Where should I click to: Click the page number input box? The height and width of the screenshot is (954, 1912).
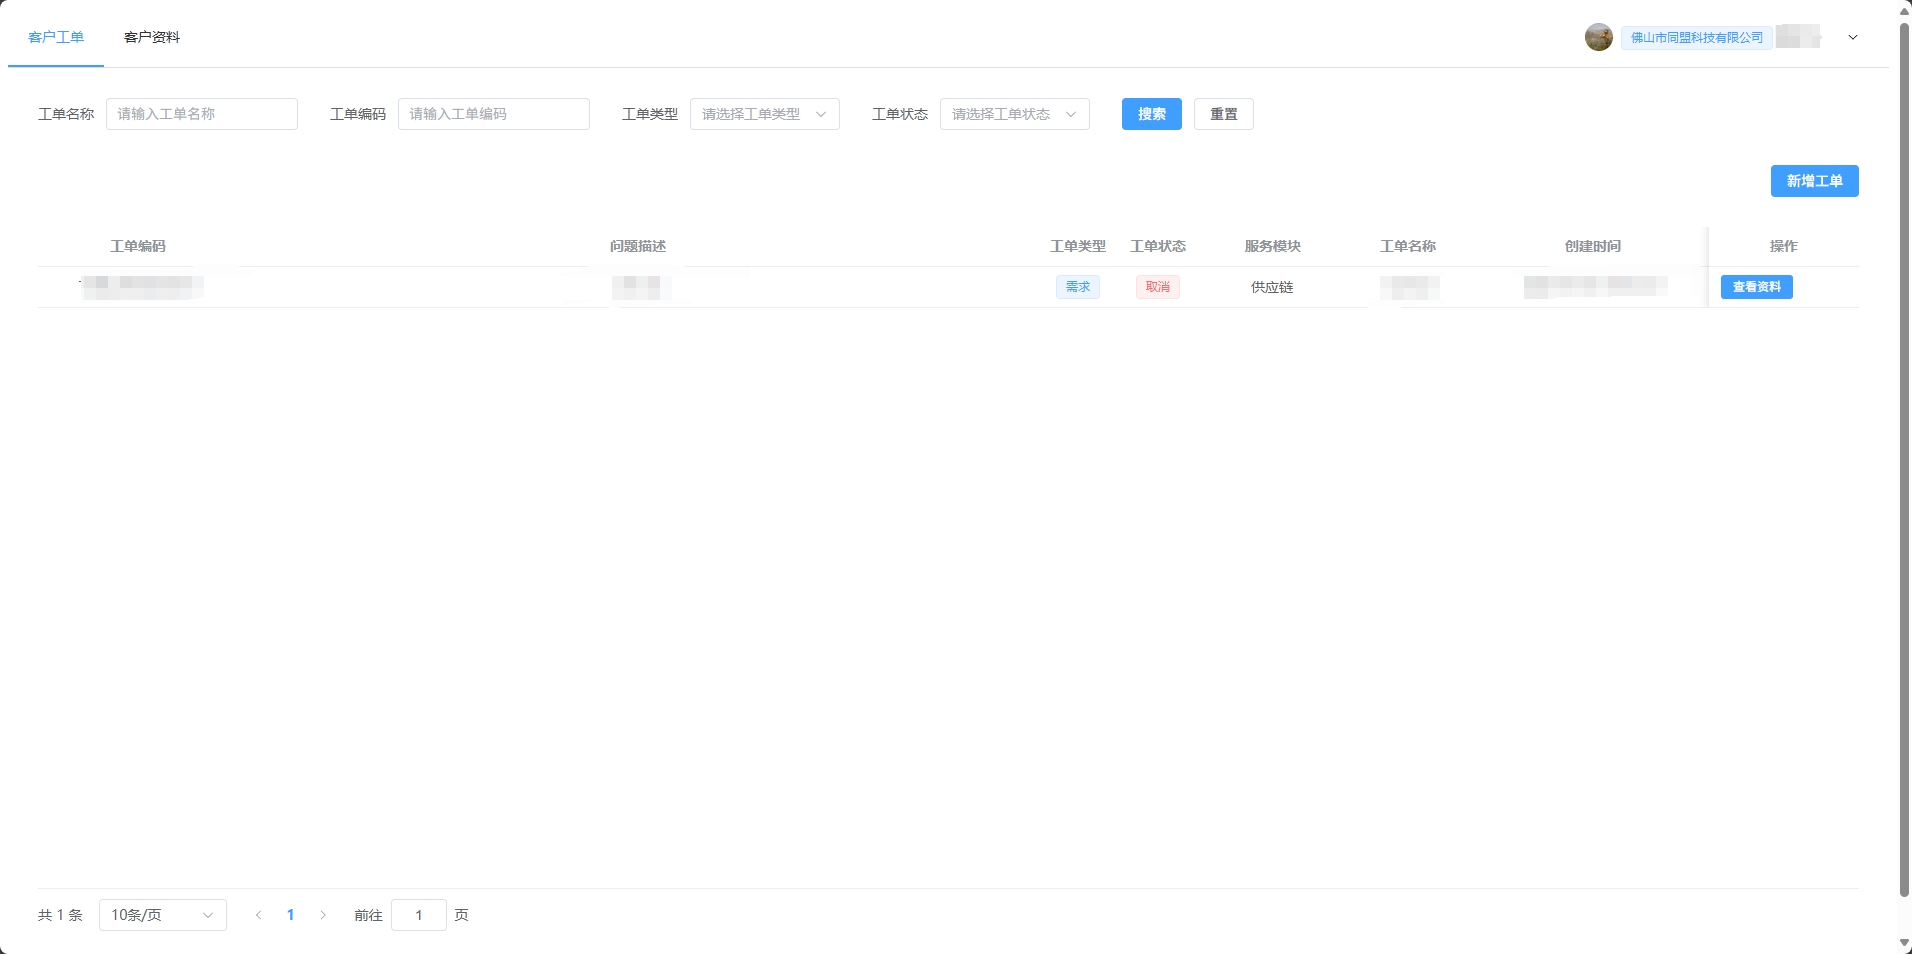(x=419, y=915)
